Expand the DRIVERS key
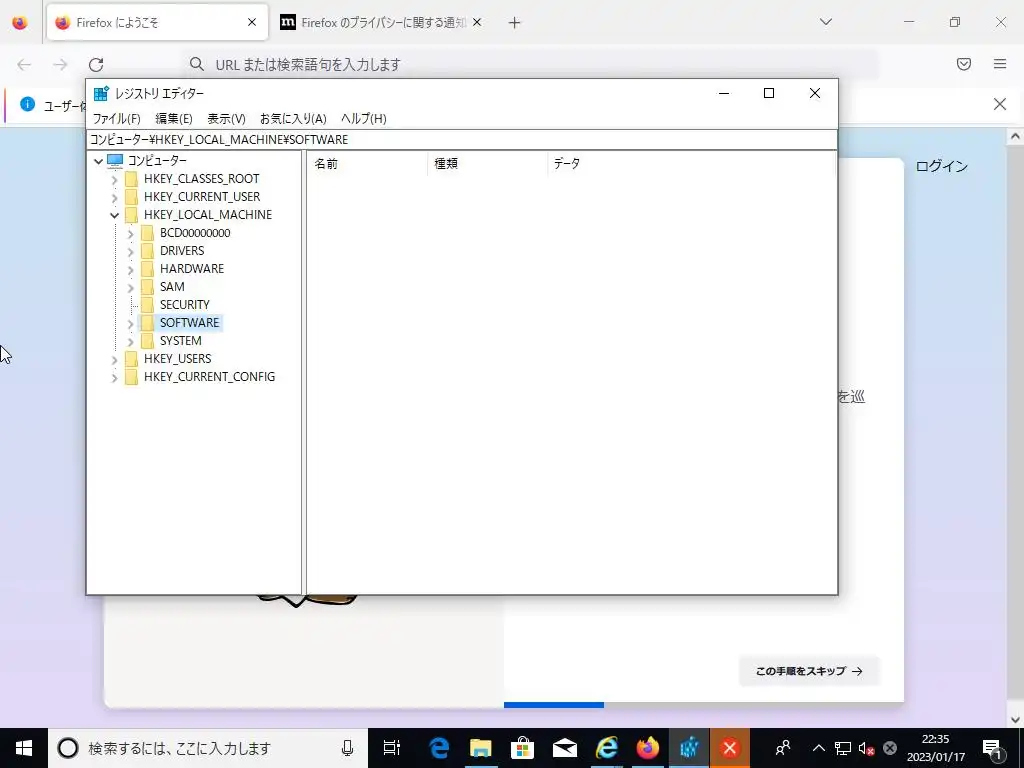 (131, 251)
